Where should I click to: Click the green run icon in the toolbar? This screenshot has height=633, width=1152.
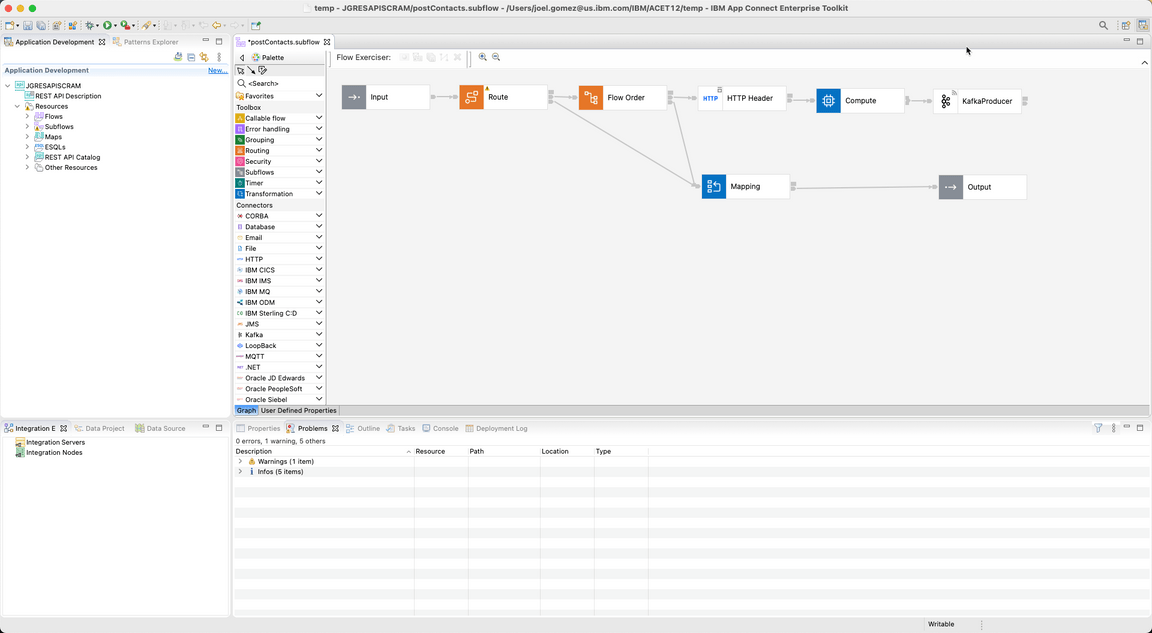click(x=108, y=25)
